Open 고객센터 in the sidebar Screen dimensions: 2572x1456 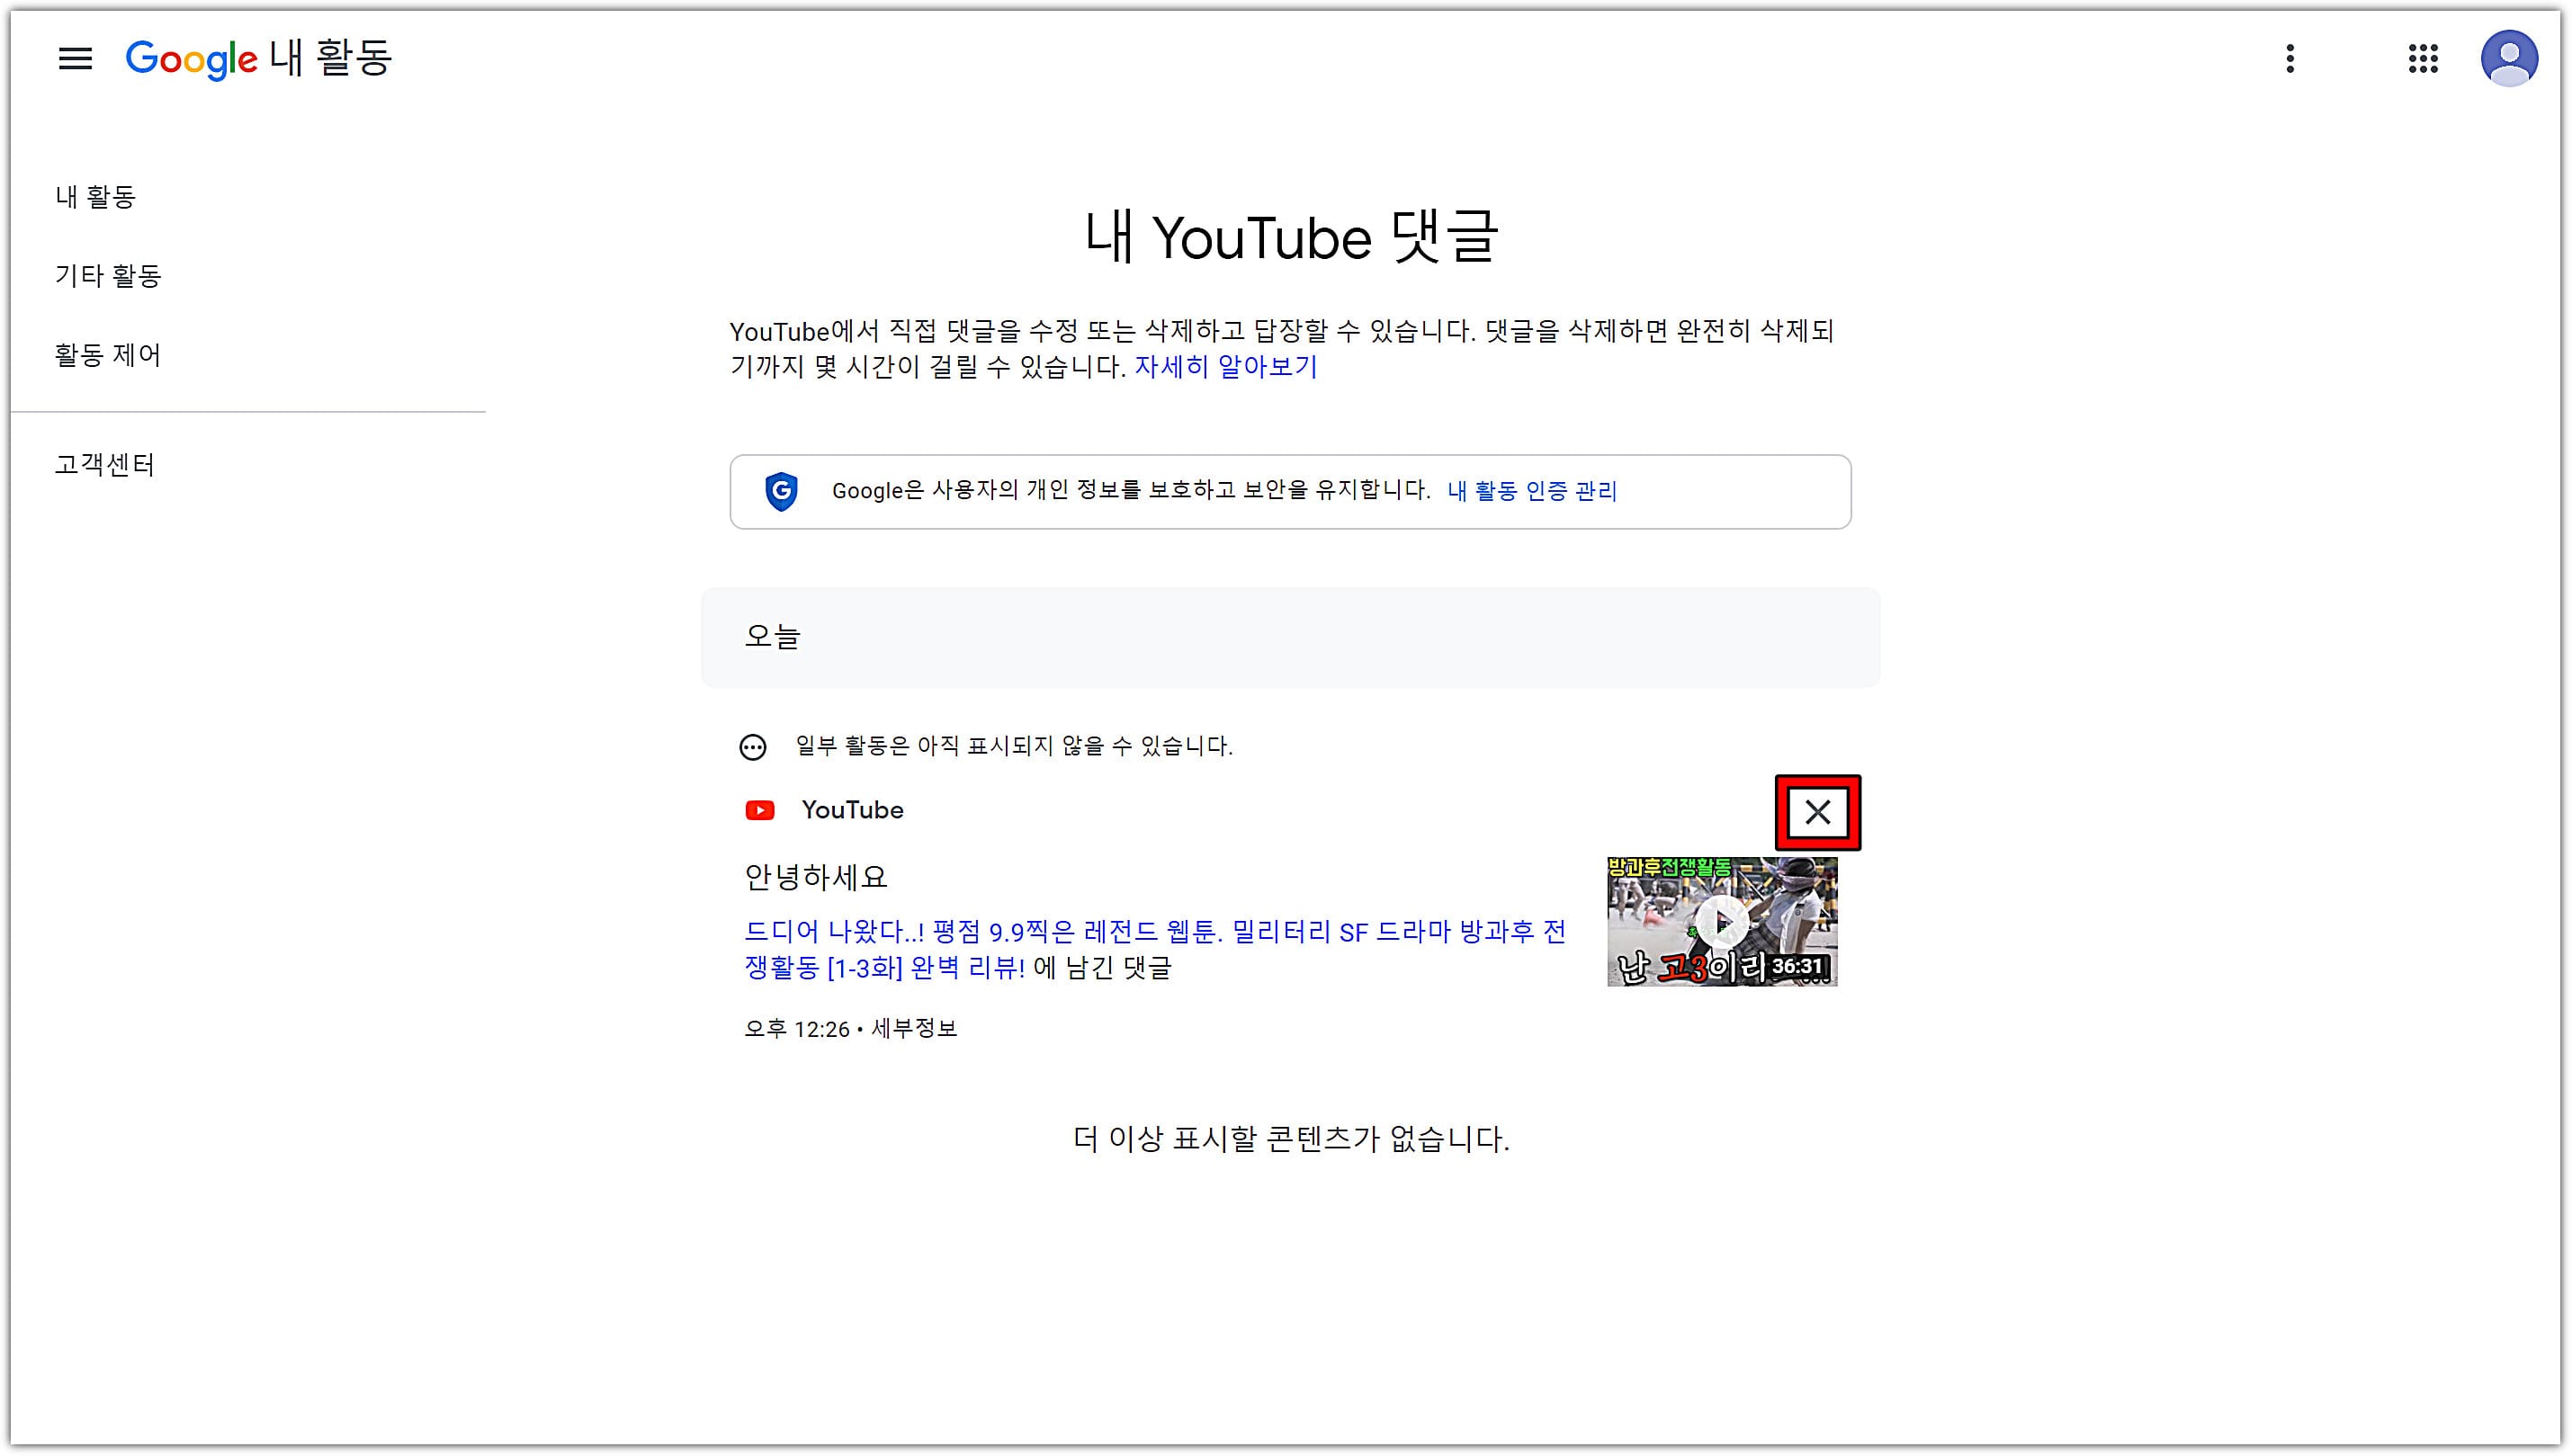click(105, 465)
